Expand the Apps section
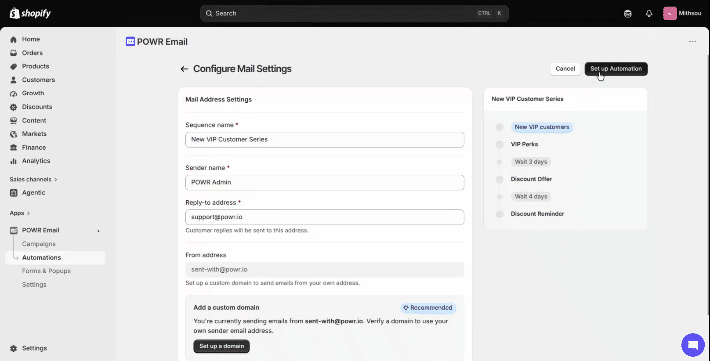Screen dimensions: 710x361 pos(19,213)
